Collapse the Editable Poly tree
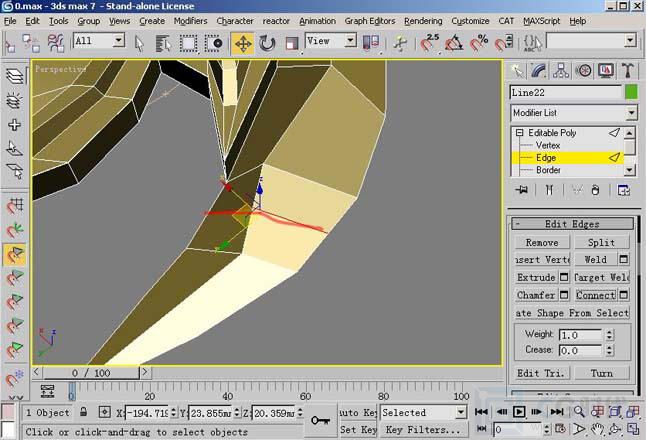This screenshot has height=440, width=646. [520, 133]
